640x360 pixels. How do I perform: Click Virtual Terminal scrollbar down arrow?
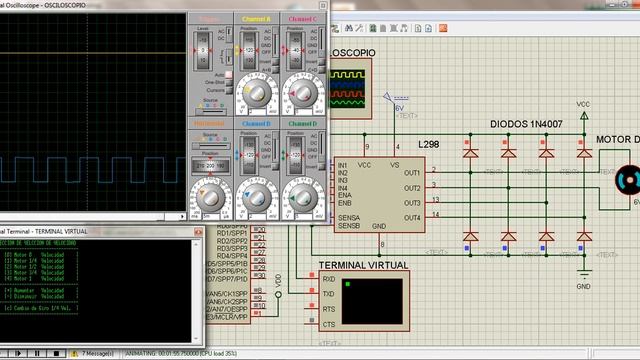[196, 338]
